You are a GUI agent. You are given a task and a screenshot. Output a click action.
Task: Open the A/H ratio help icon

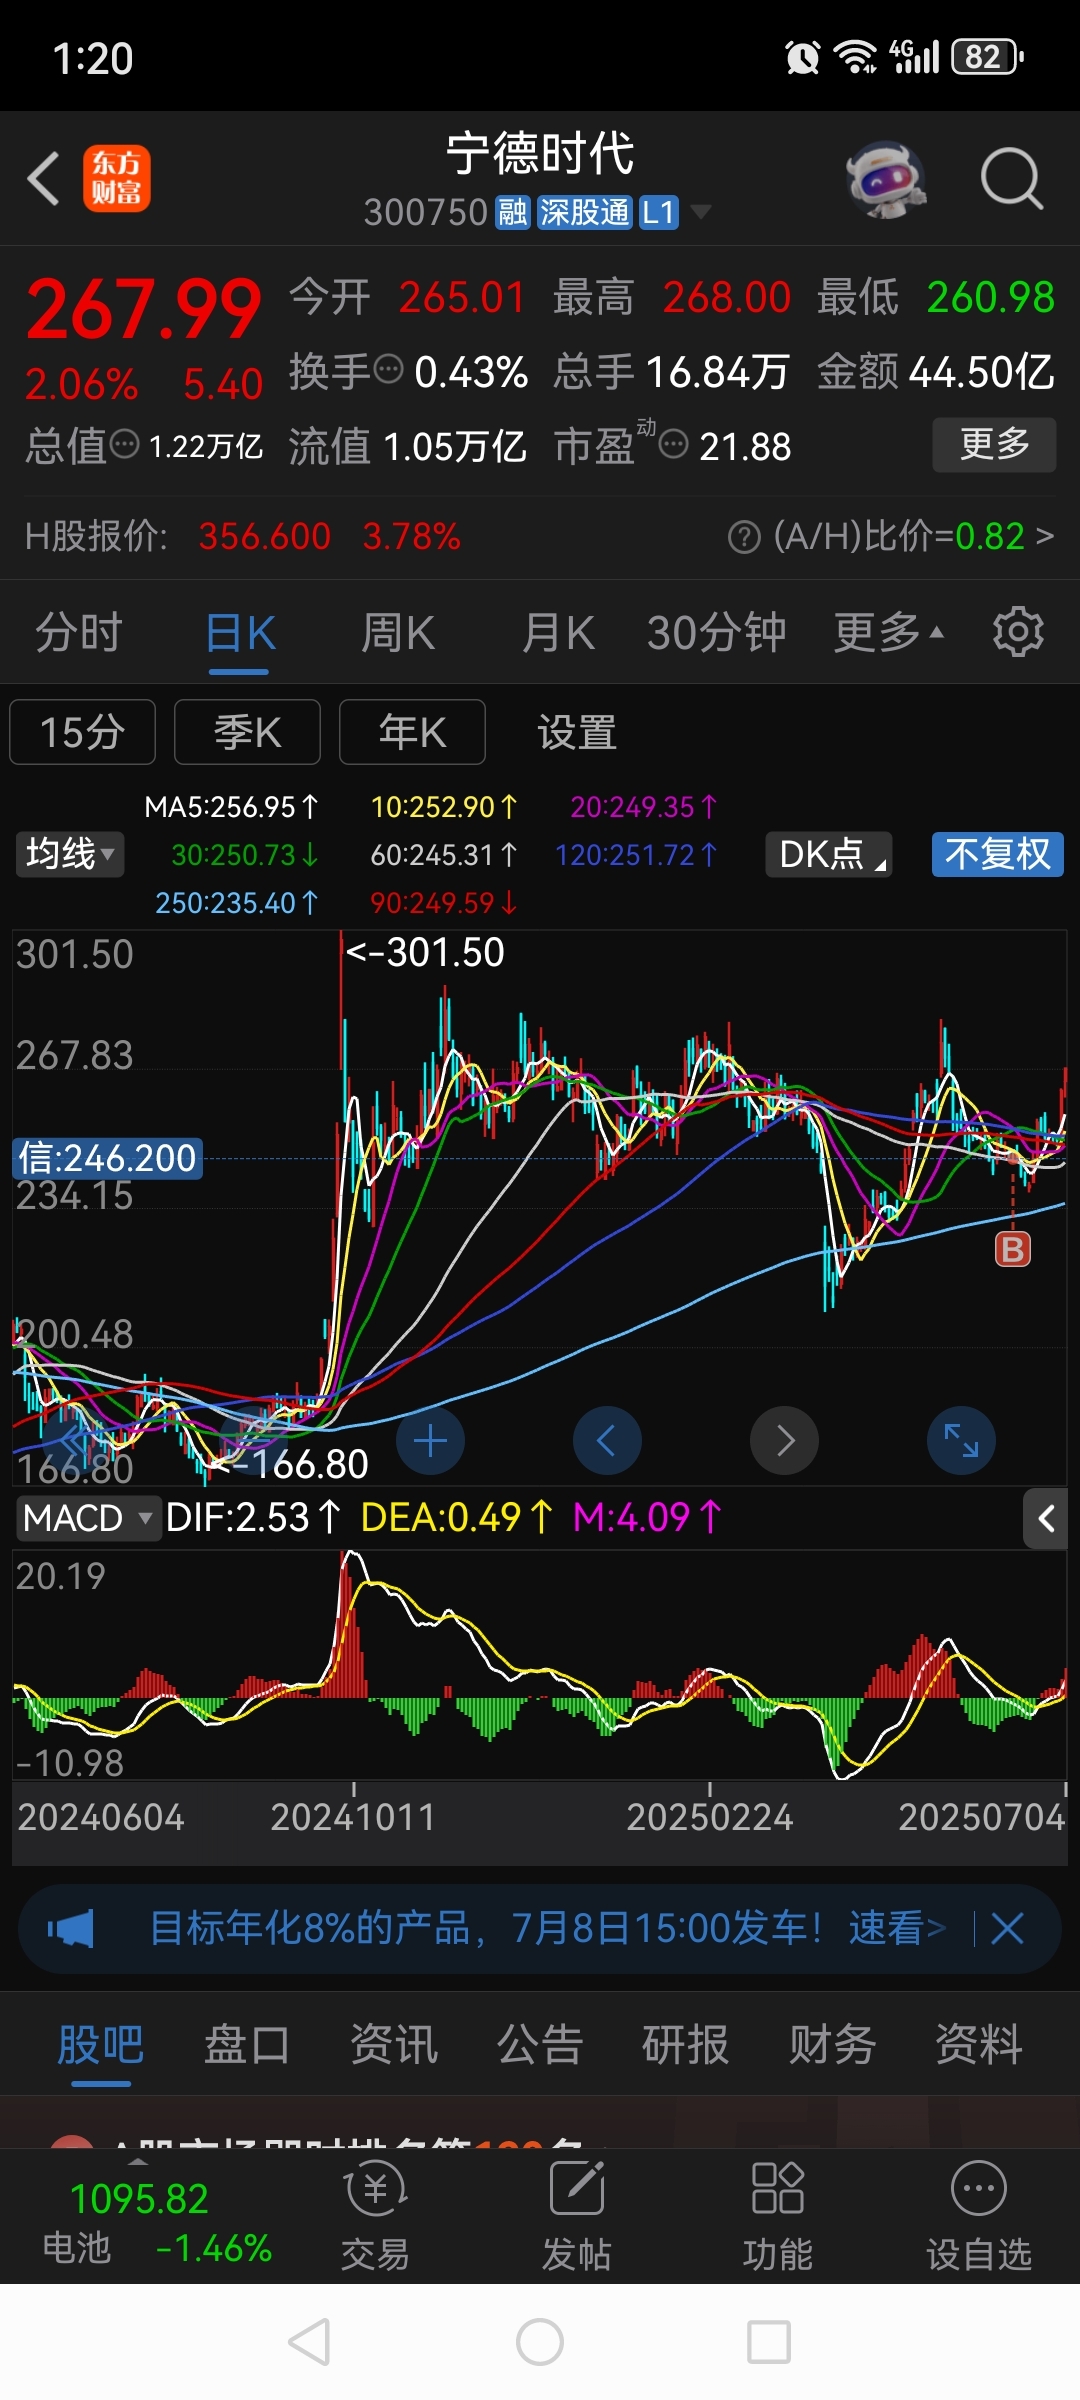[744, 537]
